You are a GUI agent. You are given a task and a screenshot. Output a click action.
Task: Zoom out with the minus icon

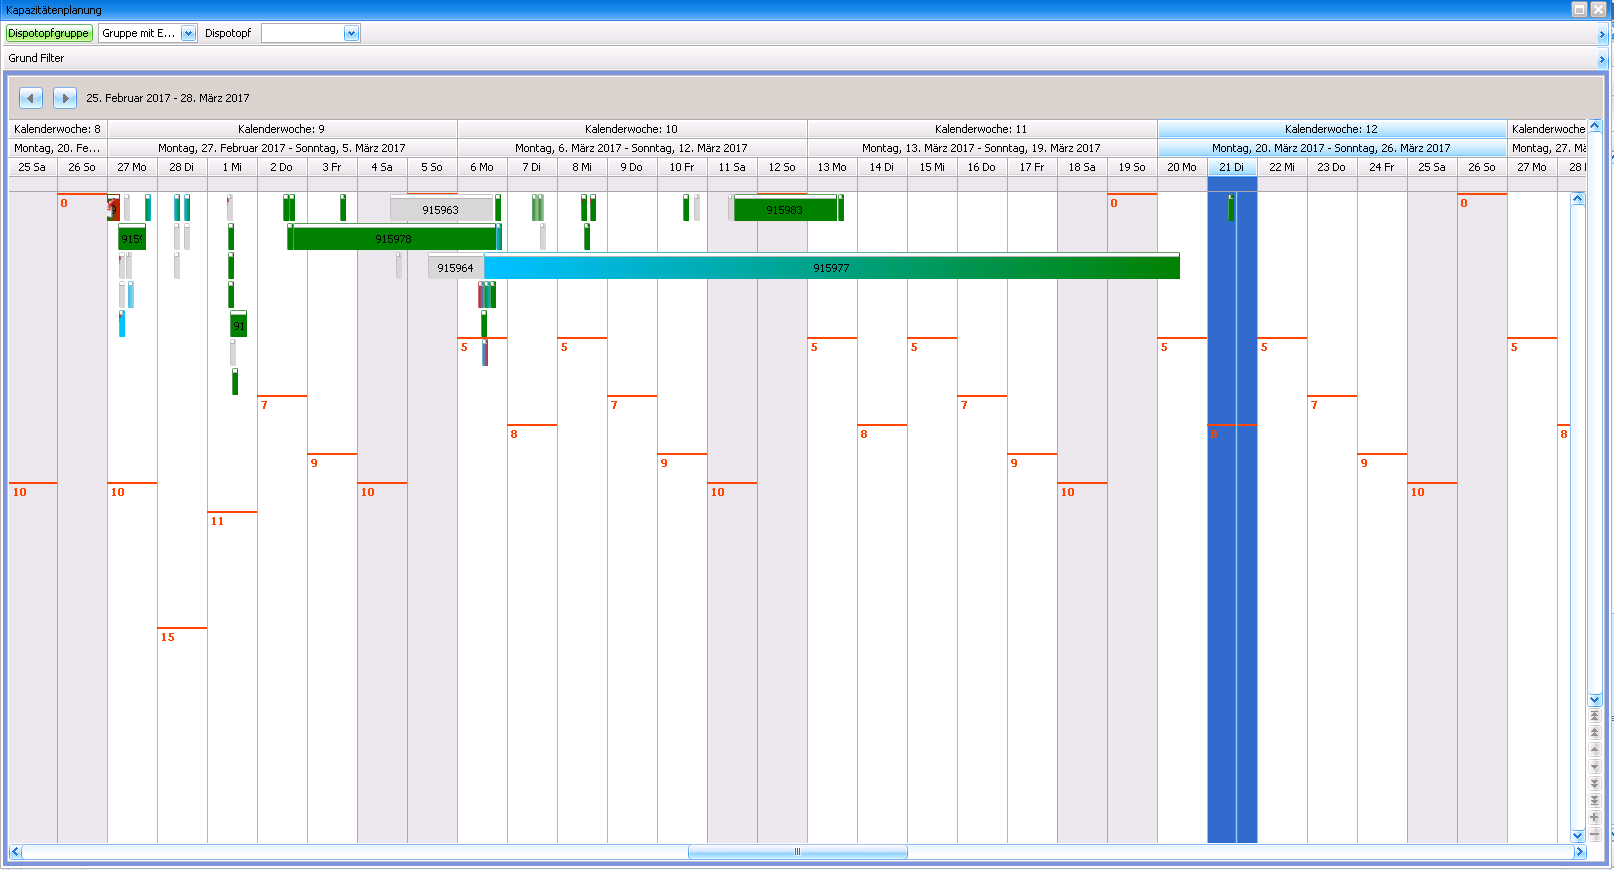pos(1594,834)
